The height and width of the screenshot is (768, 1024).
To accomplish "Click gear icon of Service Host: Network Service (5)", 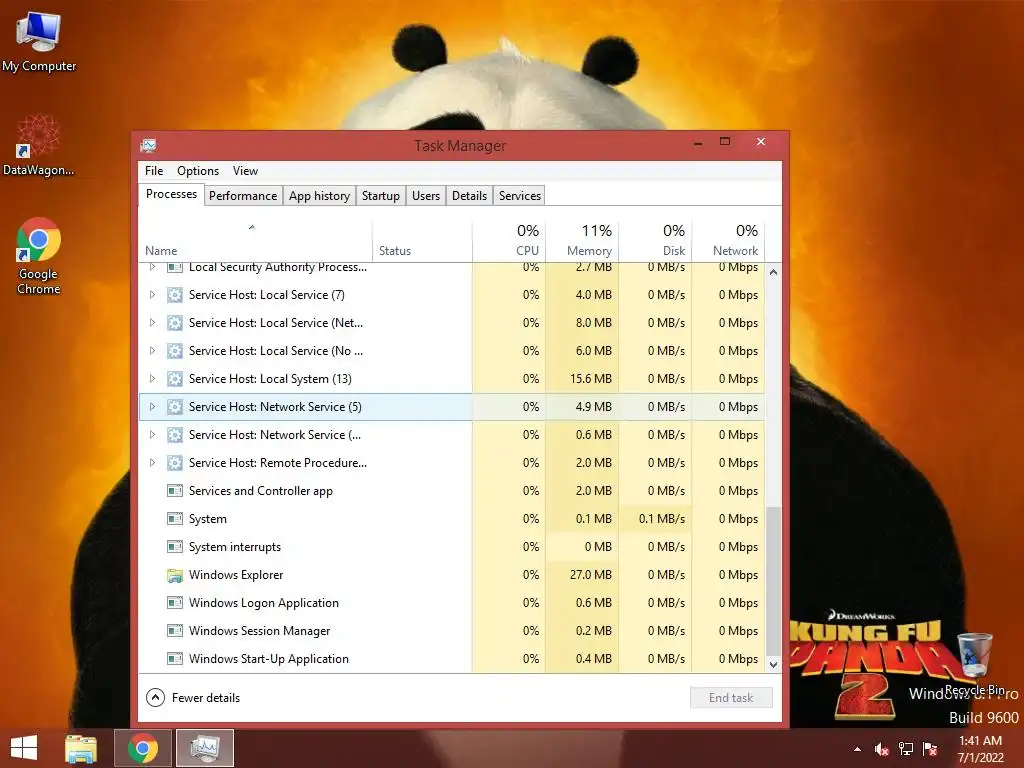I will 174,407.
